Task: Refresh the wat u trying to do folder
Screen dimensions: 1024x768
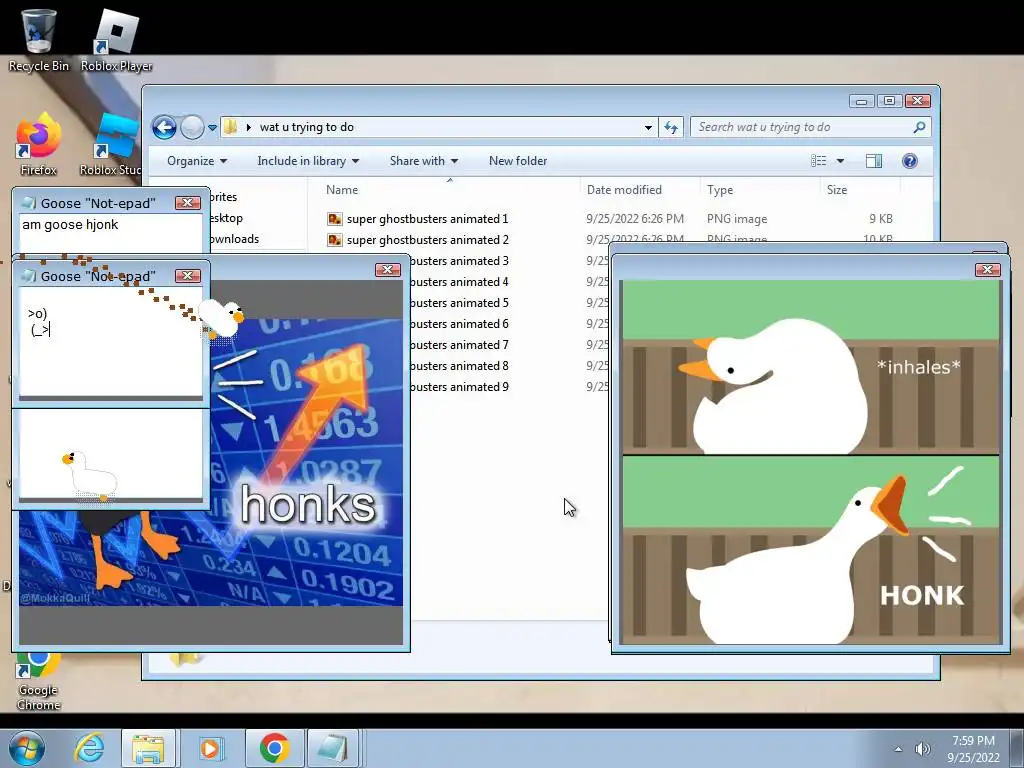Action: tap(671, 127)
